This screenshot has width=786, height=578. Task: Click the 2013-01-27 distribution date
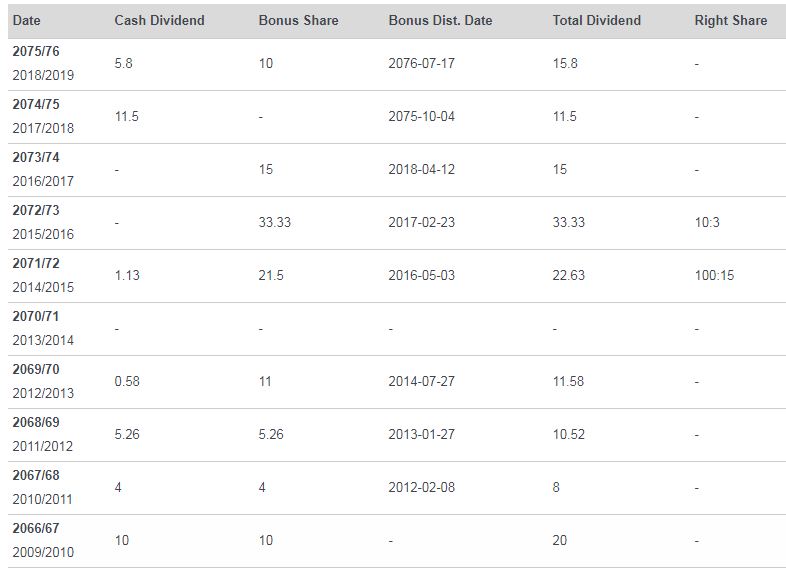pyautogui.click(x=422, y=434)
